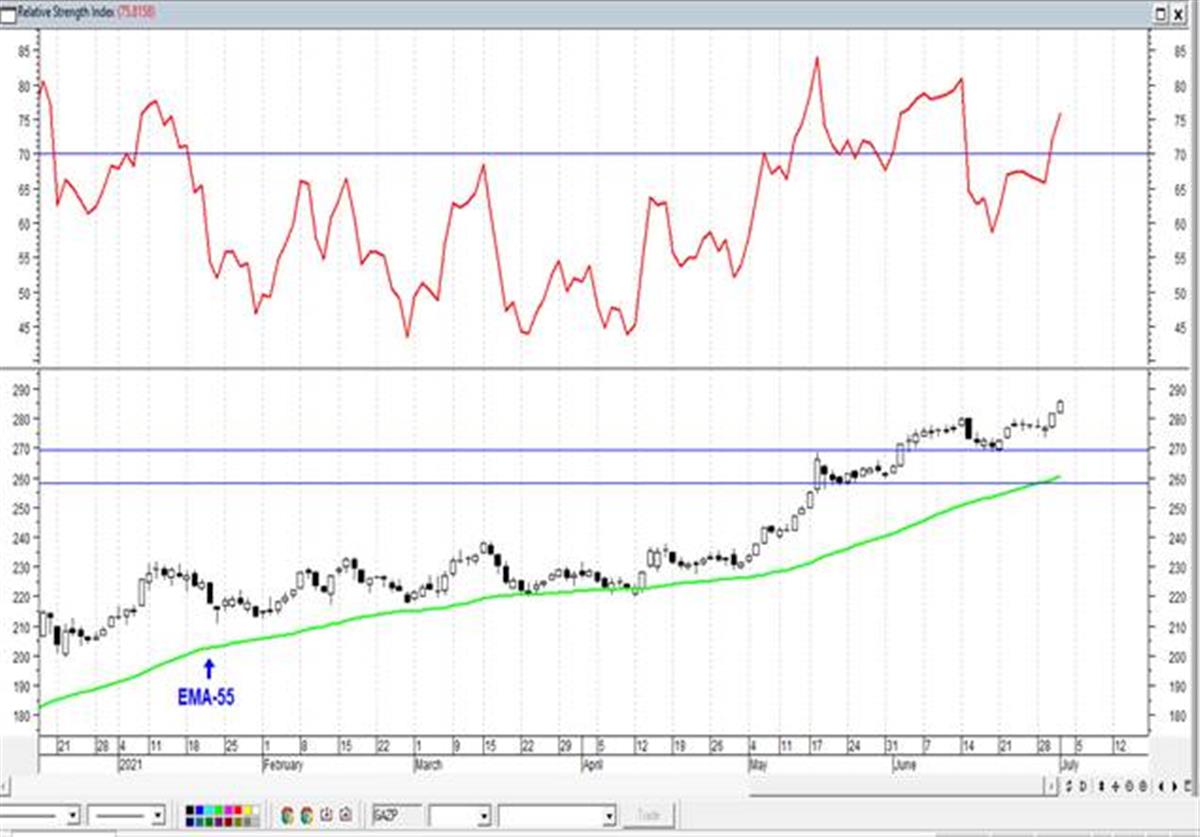
Task: Open the first line style dropdown
Action: coord(72,816)
